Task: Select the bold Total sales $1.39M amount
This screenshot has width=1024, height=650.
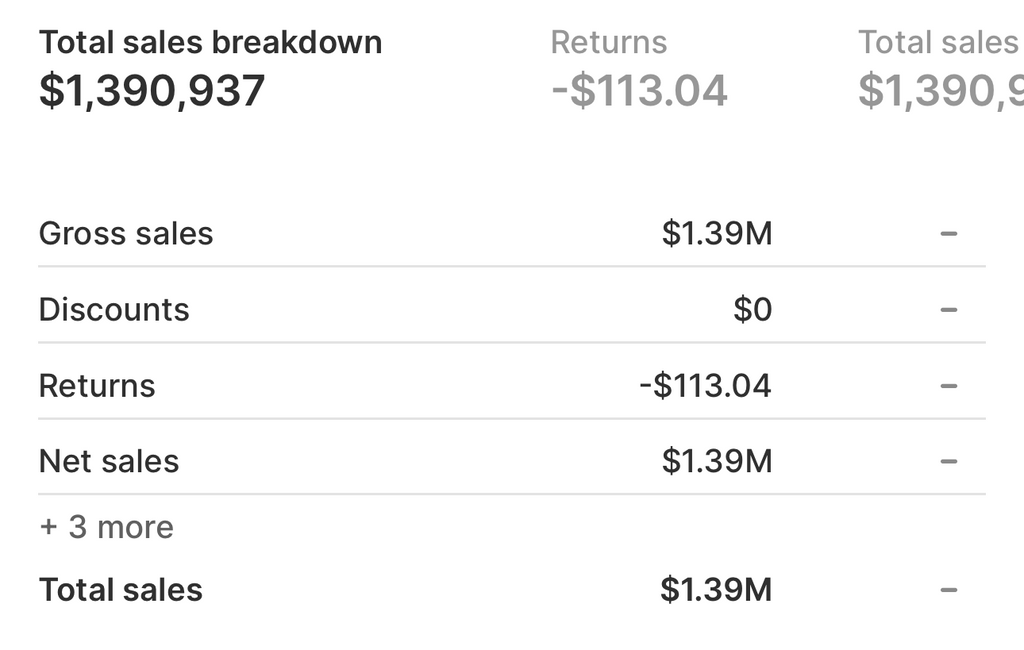Action: click(716, 590)
